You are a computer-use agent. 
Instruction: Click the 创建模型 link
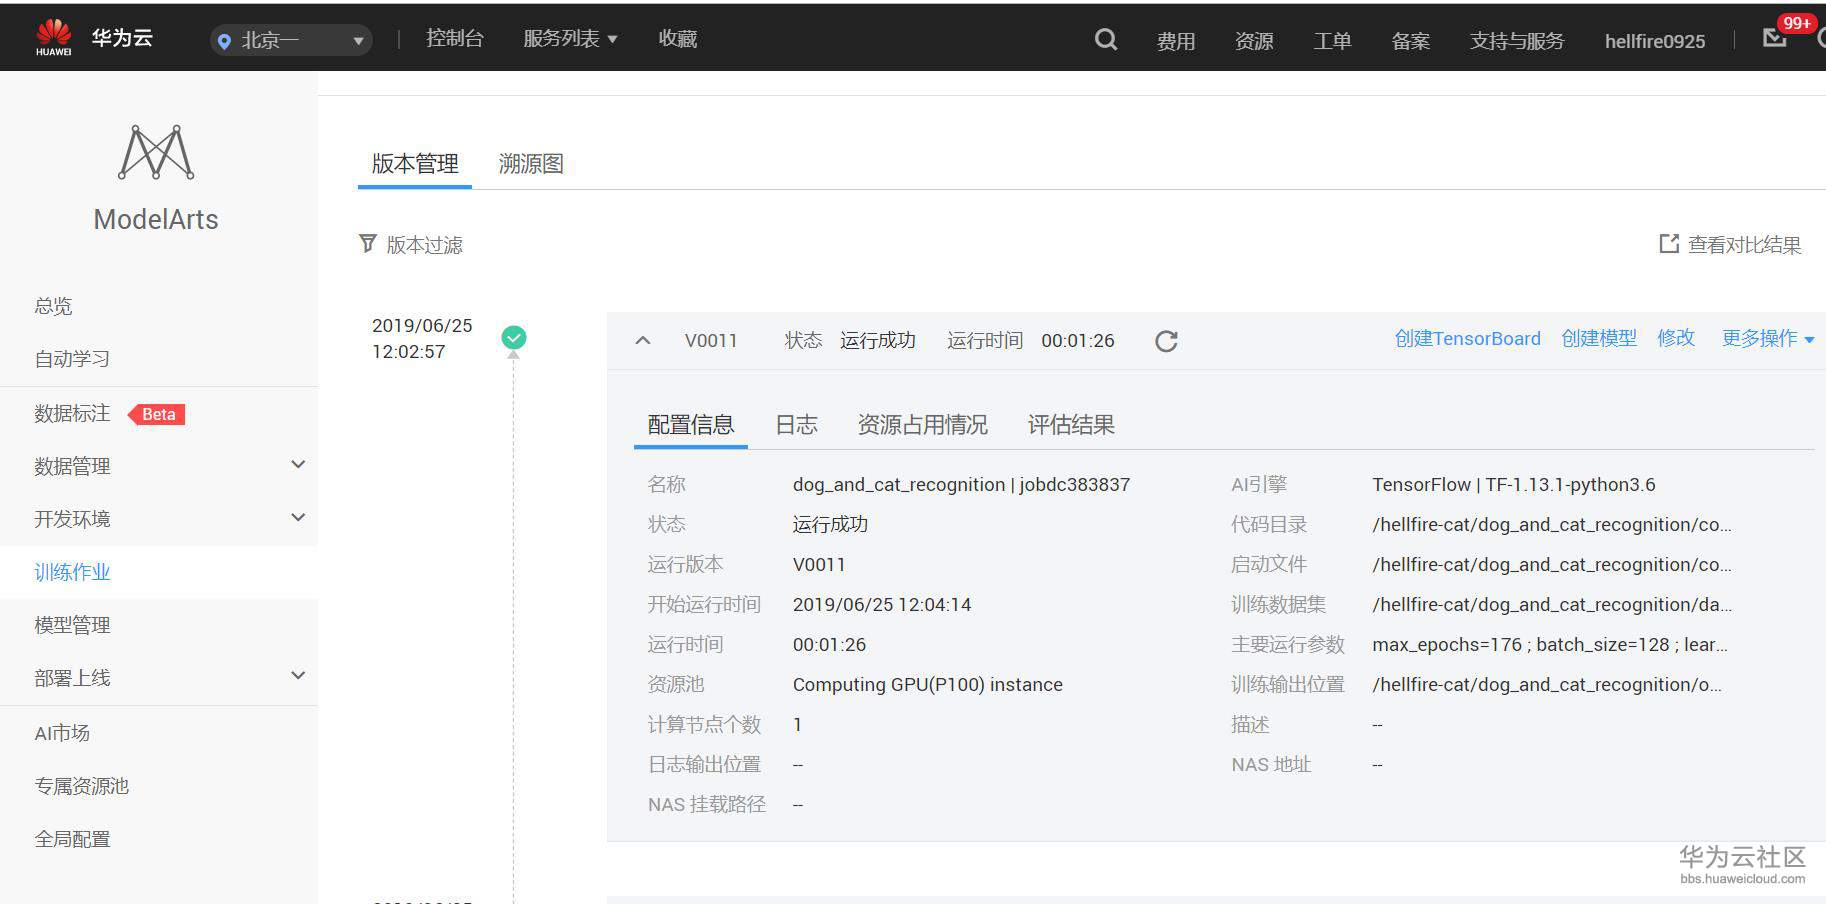coord(1599,338)
